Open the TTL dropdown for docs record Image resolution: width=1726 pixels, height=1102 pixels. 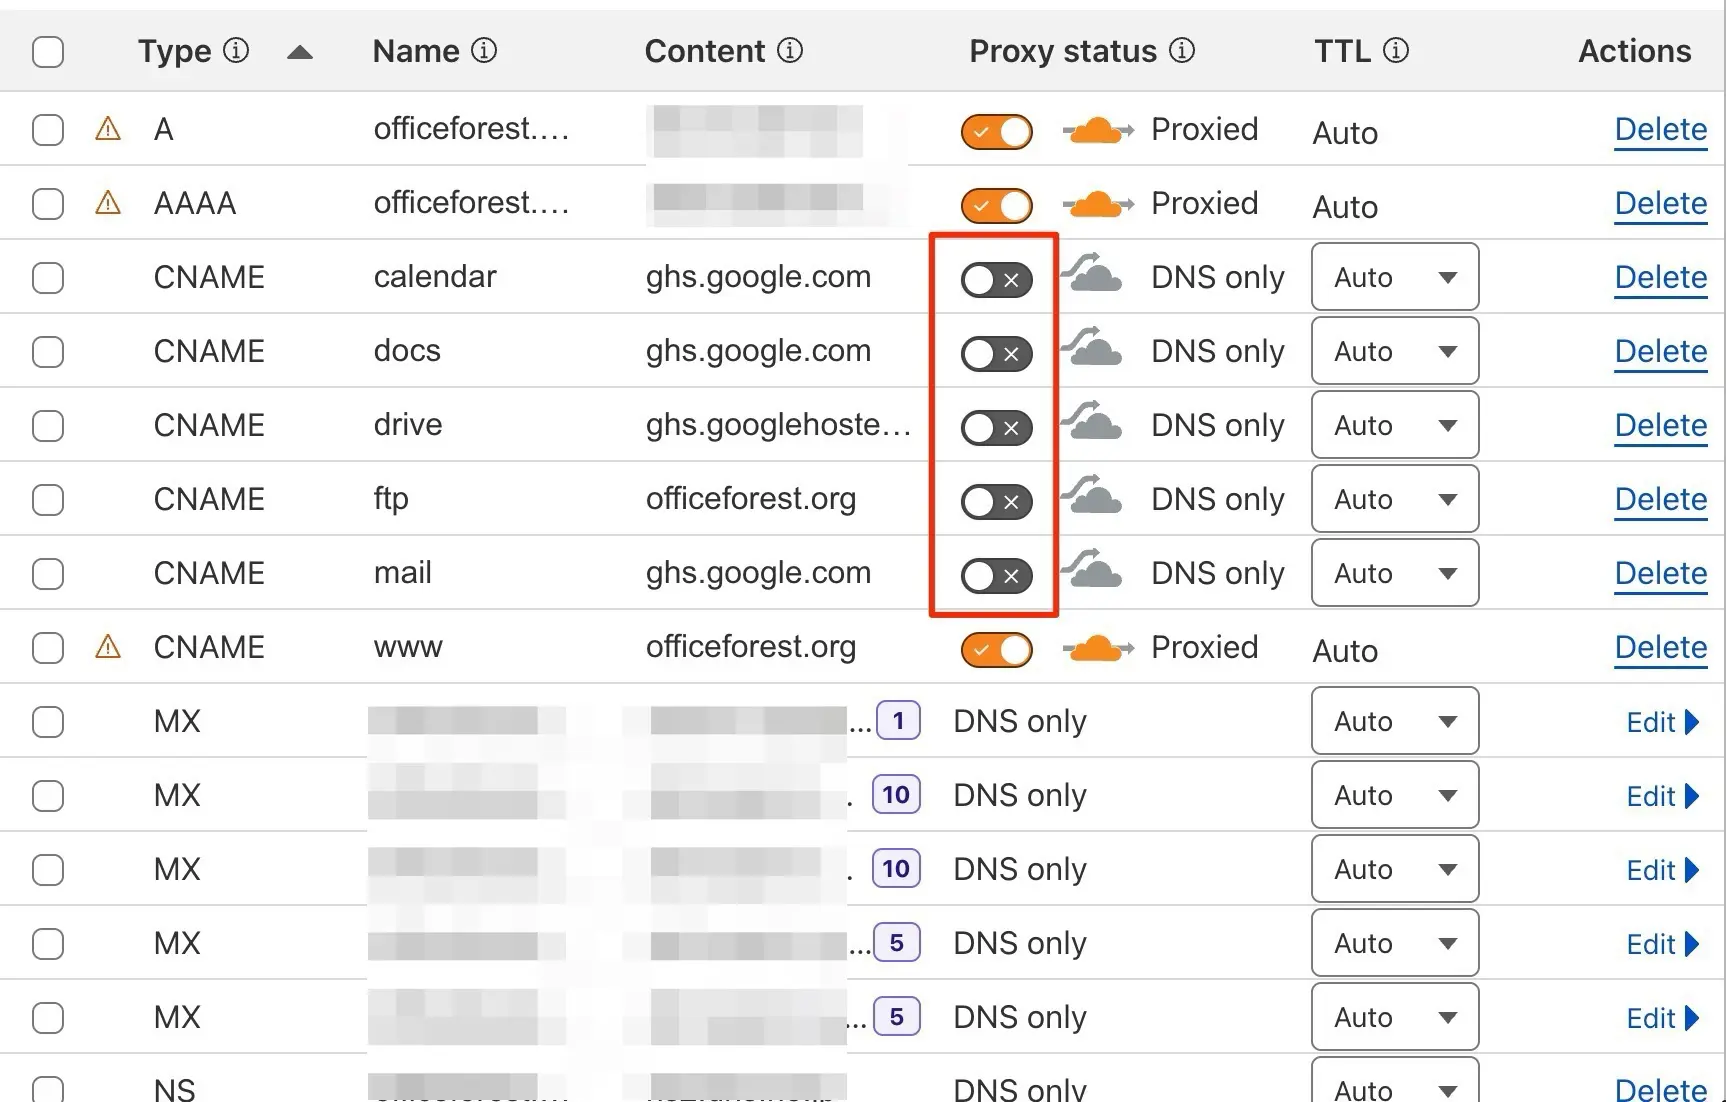coord(1394,351)
